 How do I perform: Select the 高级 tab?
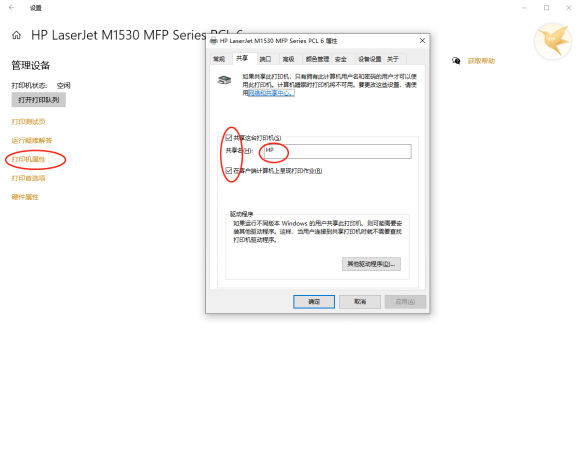point(289,59)
